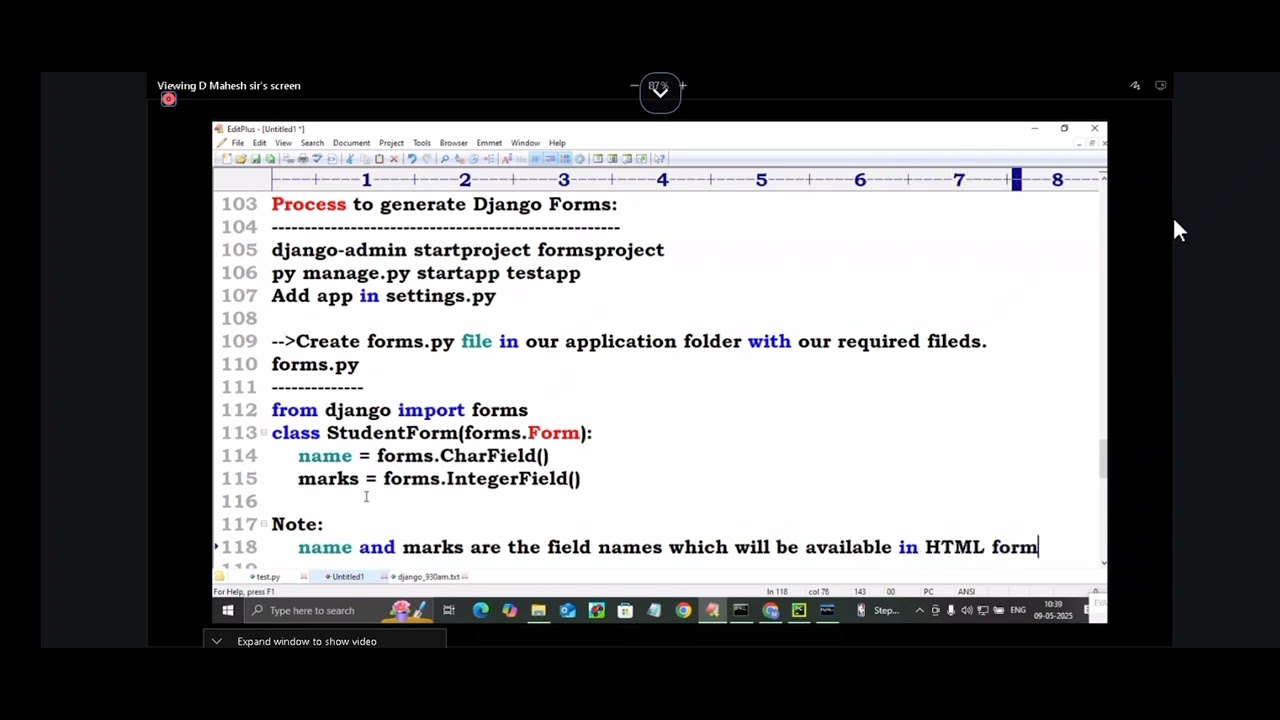Open File Explorer from the taskbar
This screenshot has height=720, width=1280.
click(x=539, y=611)
